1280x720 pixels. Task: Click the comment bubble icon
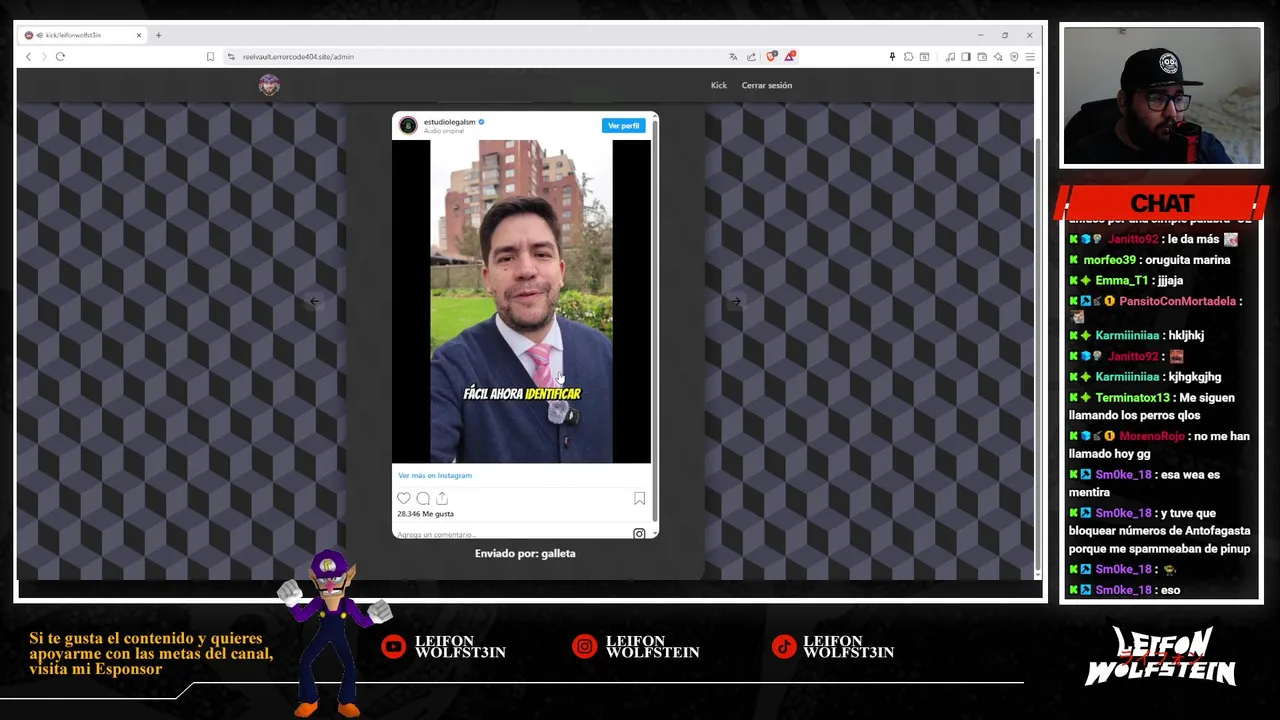(423, 498)
